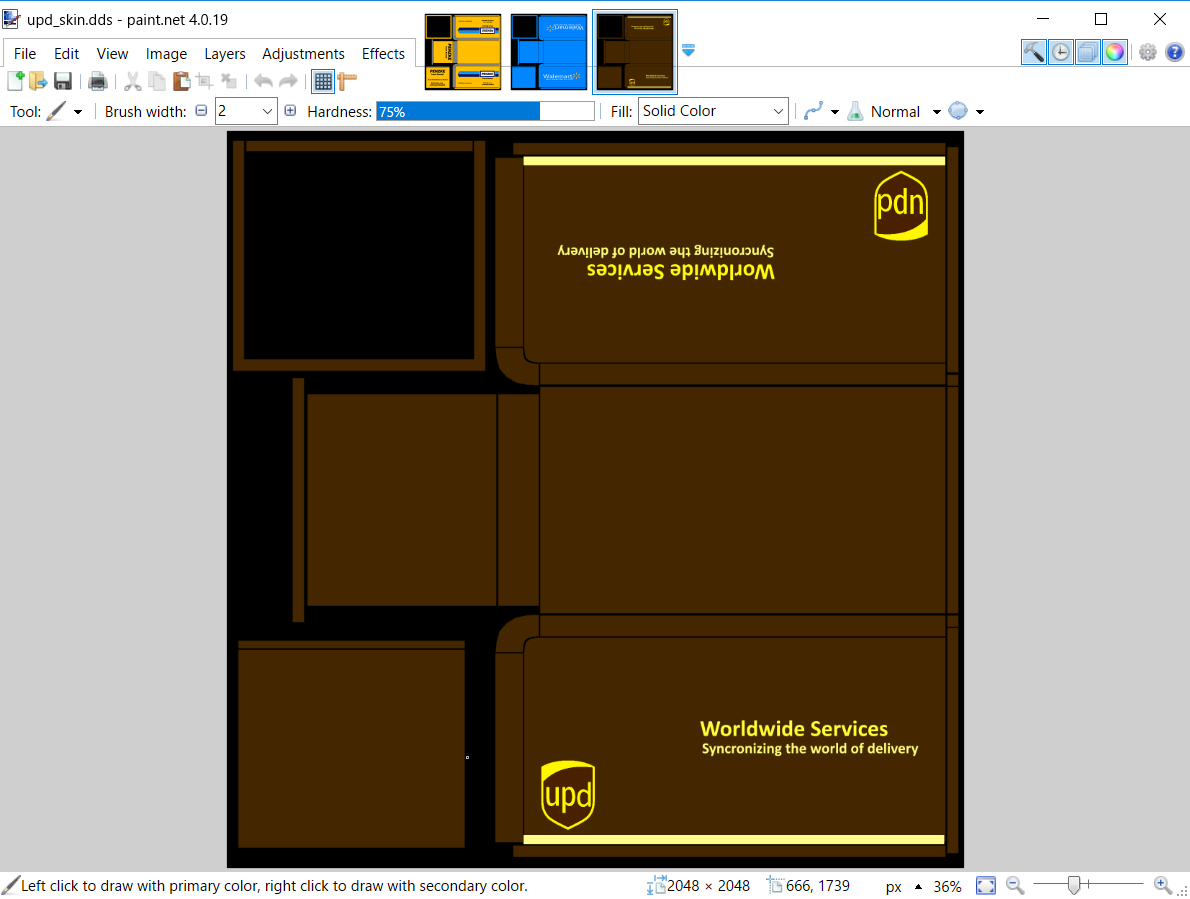Open the Help menu question mark icon
Viewport: 1190px width, 899px height.
(x=1174, y=52)
